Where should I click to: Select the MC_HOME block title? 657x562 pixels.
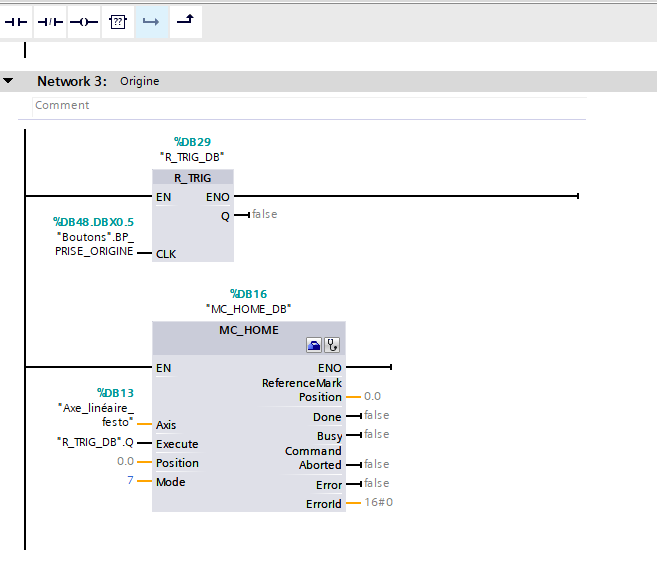click(249, 330)
